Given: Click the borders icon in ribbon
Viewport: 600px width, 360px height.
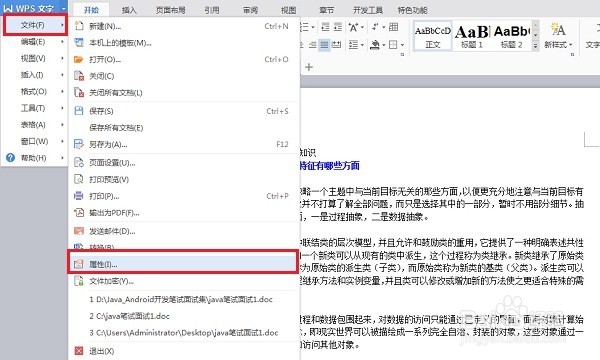Looking at the screenshot, I should point(393,45).
